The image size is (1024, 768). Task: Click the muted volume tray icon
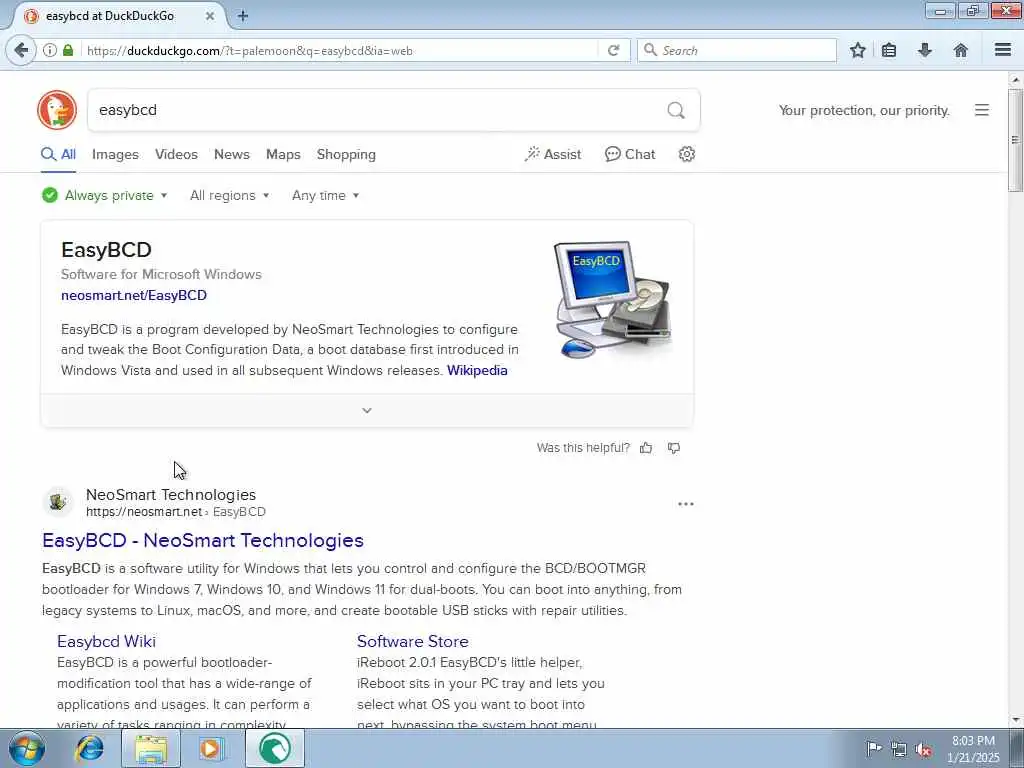[x=923, y=749]
